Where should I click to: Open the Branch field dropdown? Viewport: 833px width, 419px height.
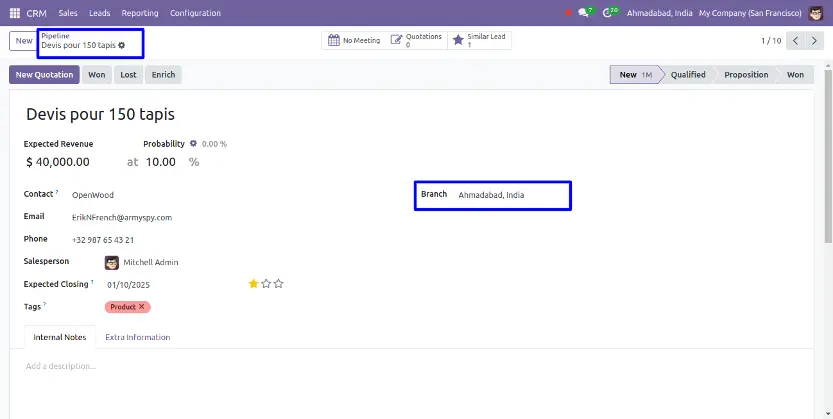point(510,195)
